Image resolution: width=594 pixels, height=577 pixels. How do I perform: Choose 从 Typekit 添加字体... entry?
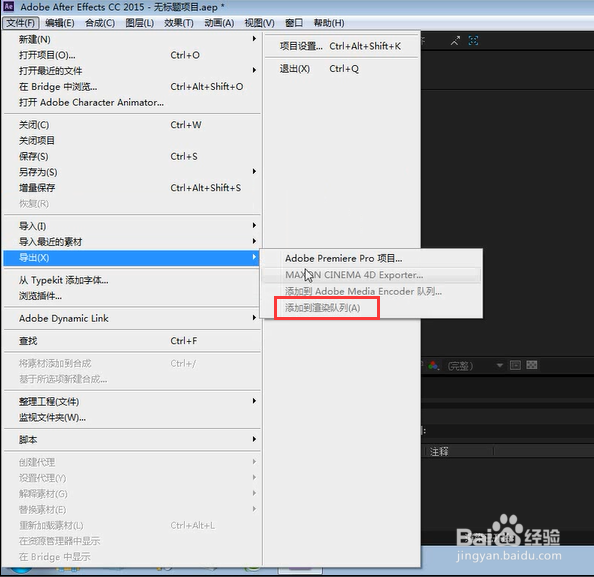[x=132, y=280]
